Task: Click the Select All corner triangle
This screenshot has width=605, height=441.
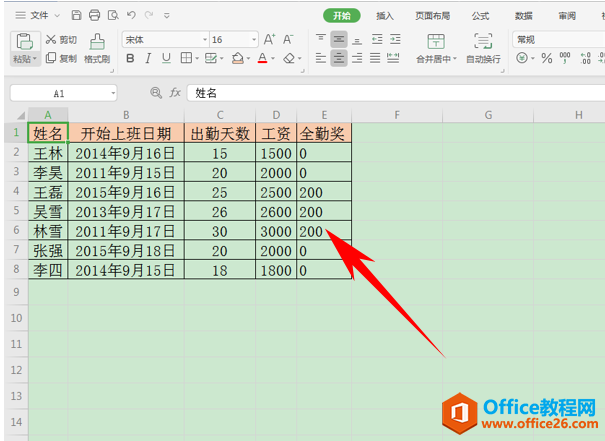Action: point(21,115)
